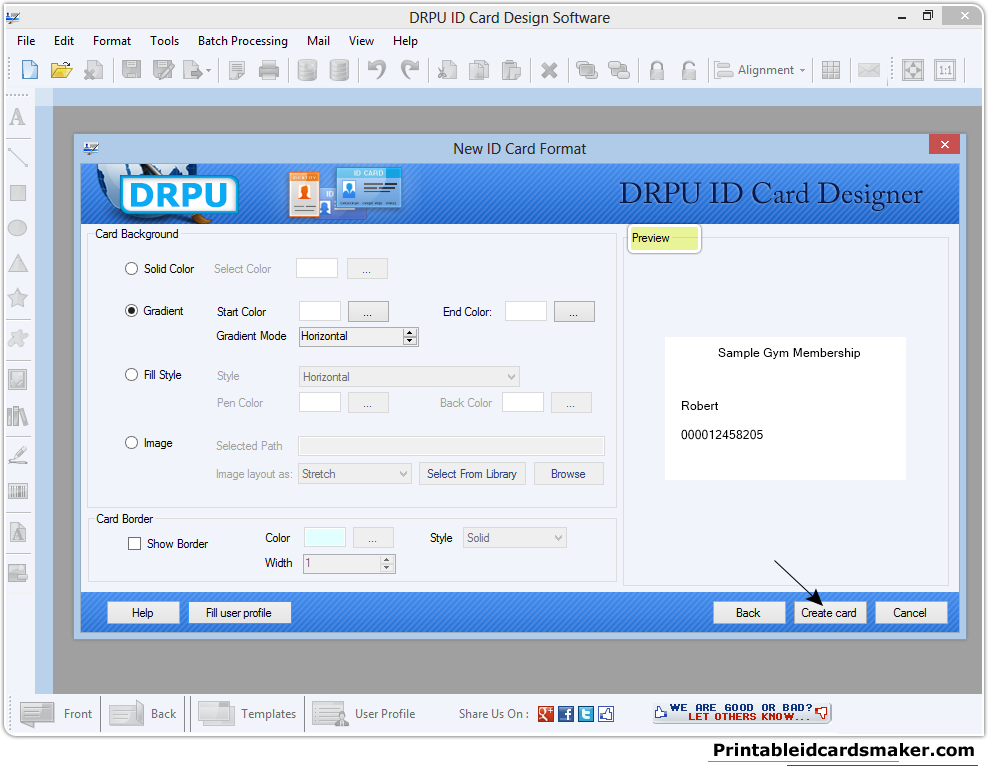This screenshot has height=766, width=988.
Task: Click the Selected Path input field
Action: [x=451, y=446]
